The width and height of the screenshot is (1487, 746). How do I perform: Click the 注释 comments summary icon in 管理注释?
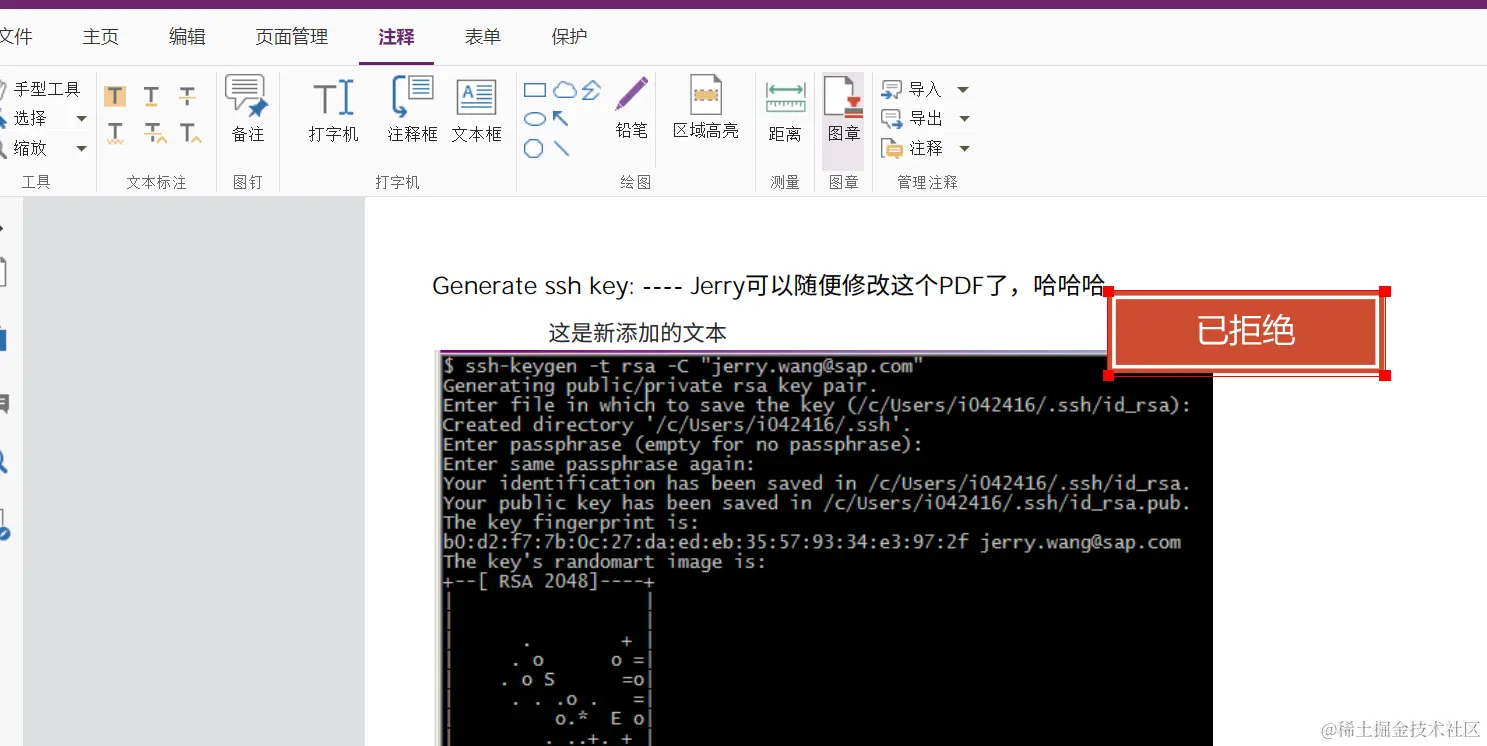891,148
